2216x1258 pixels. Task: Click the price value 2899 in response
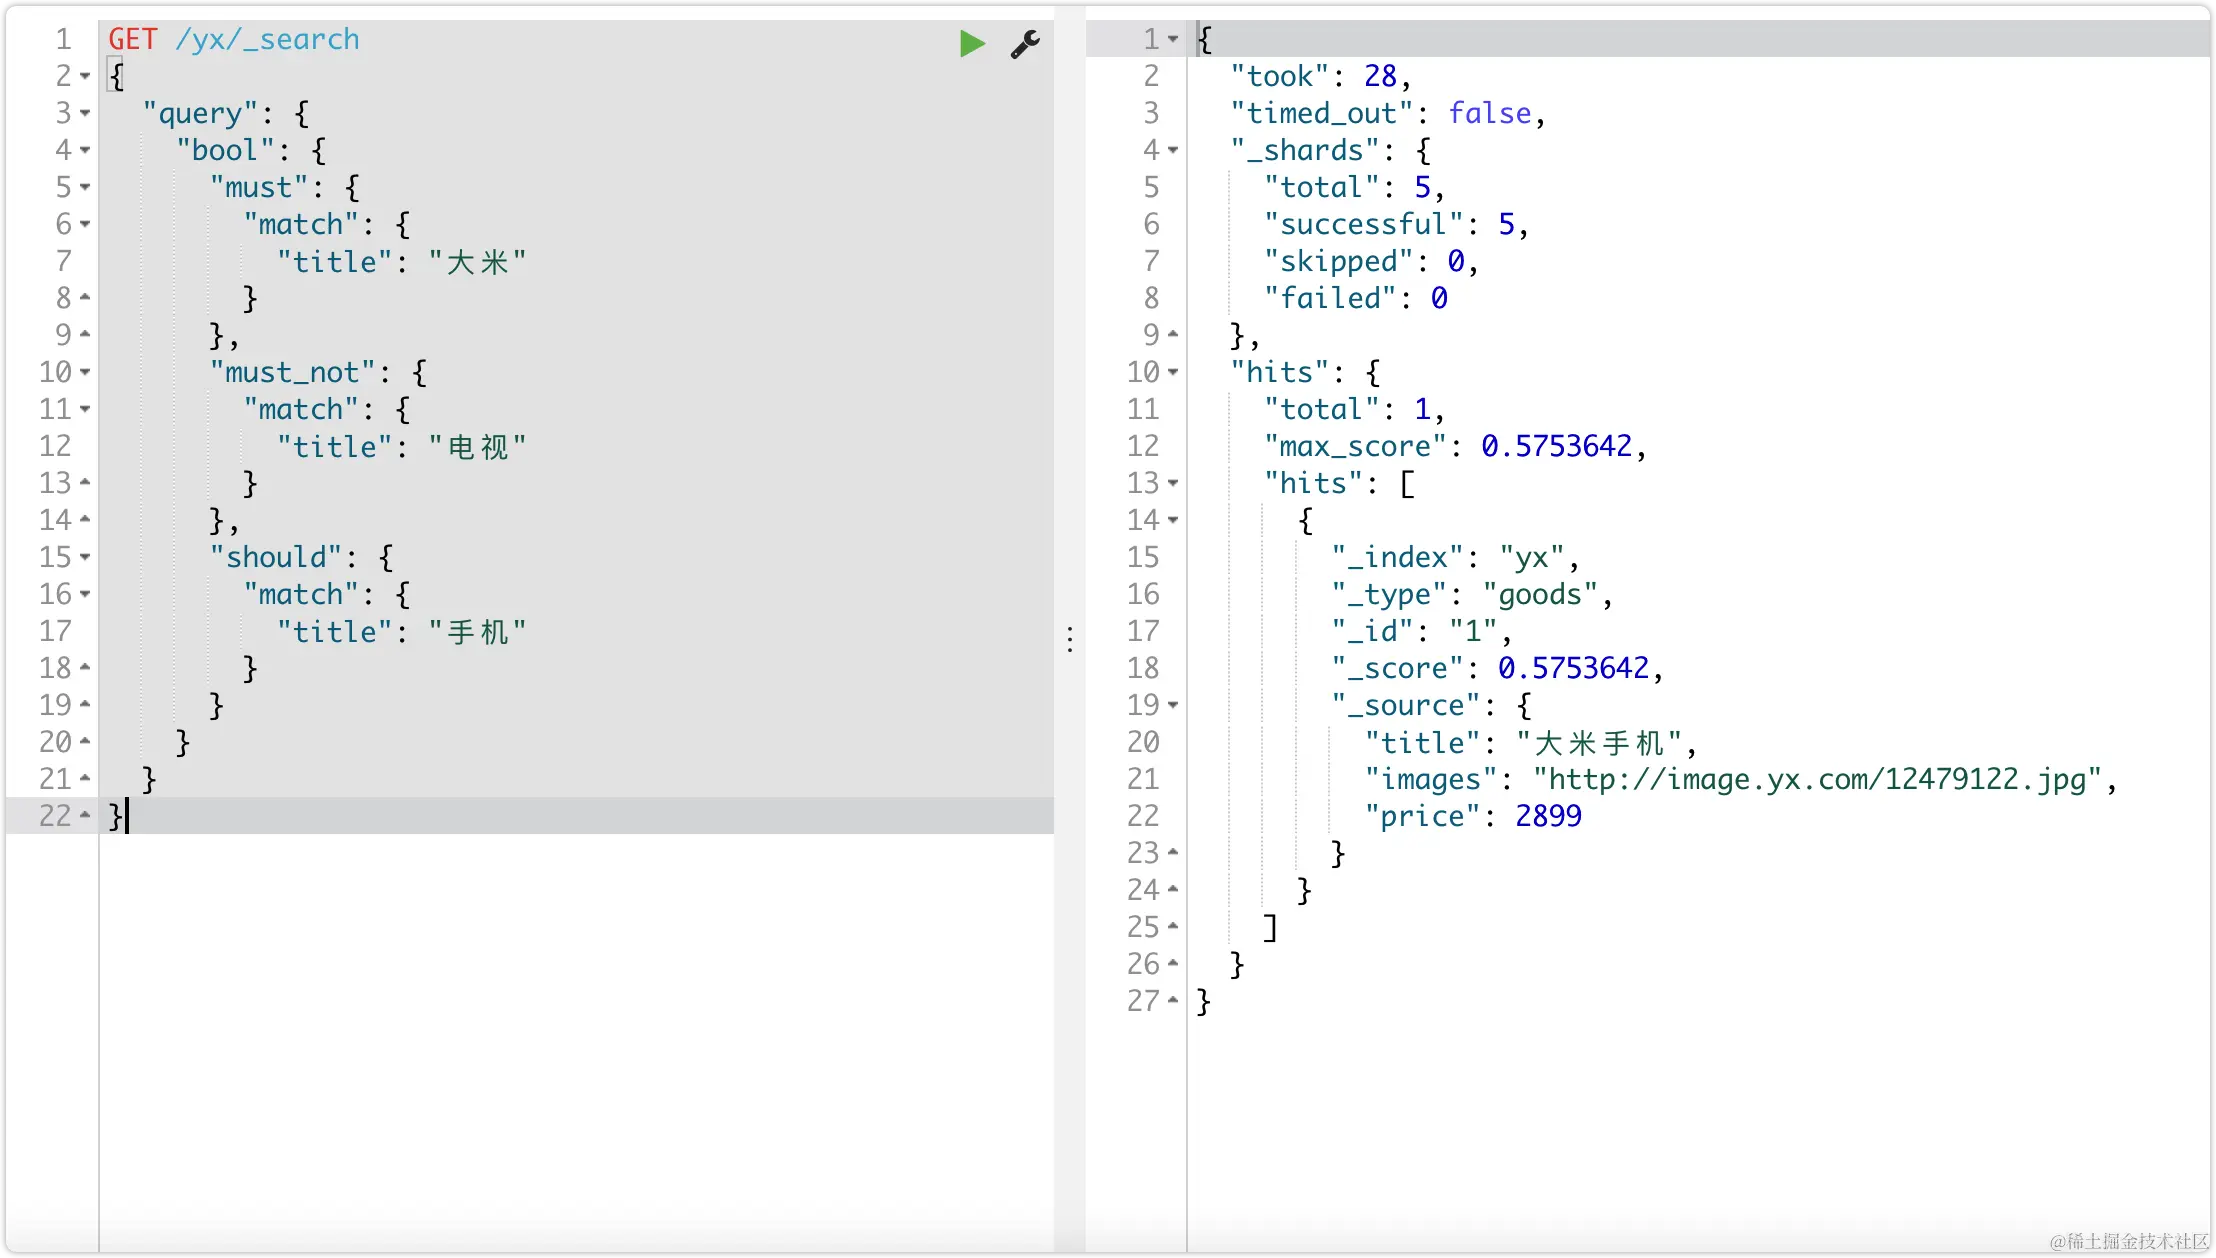click(x=1548, y=816)
